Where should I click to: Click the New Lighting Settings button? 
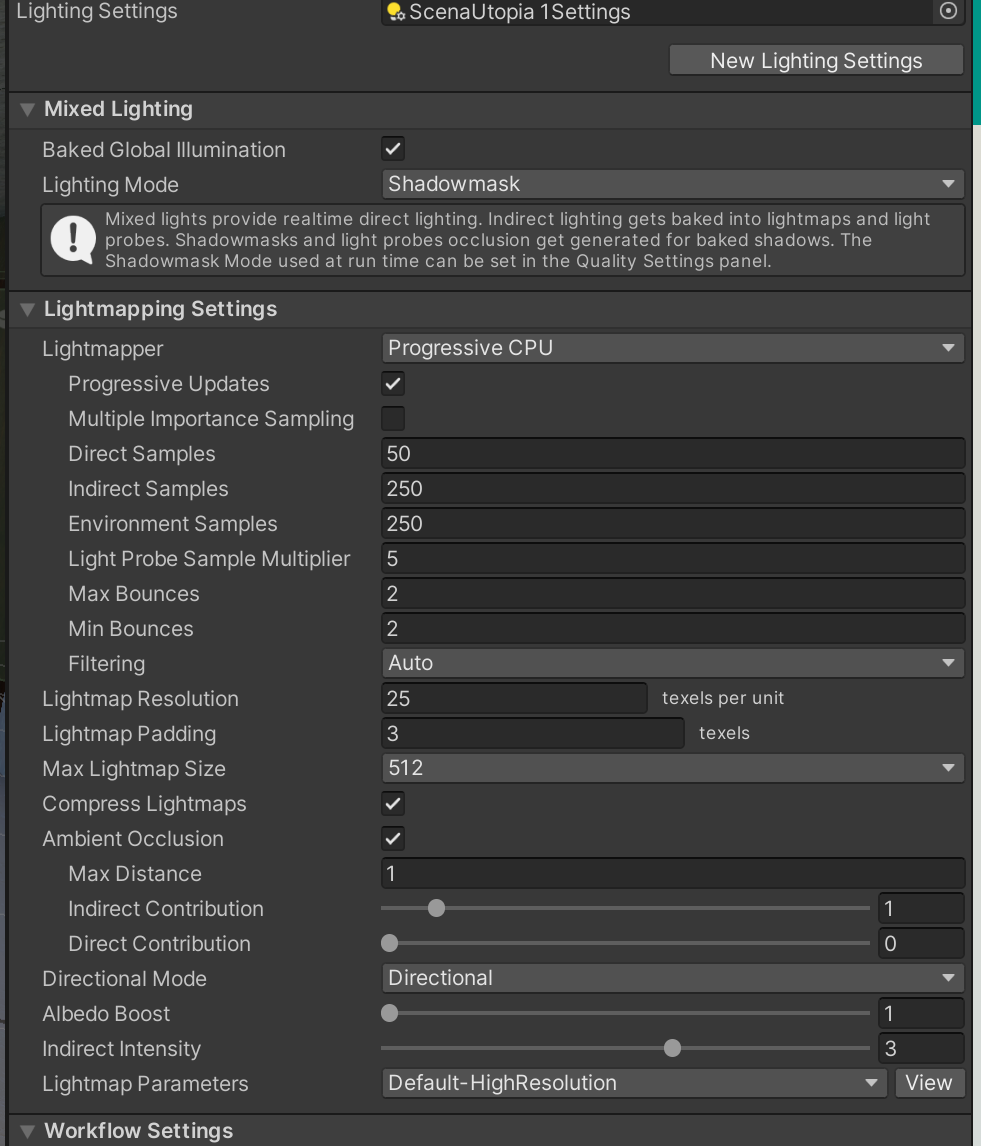point(815,60)
